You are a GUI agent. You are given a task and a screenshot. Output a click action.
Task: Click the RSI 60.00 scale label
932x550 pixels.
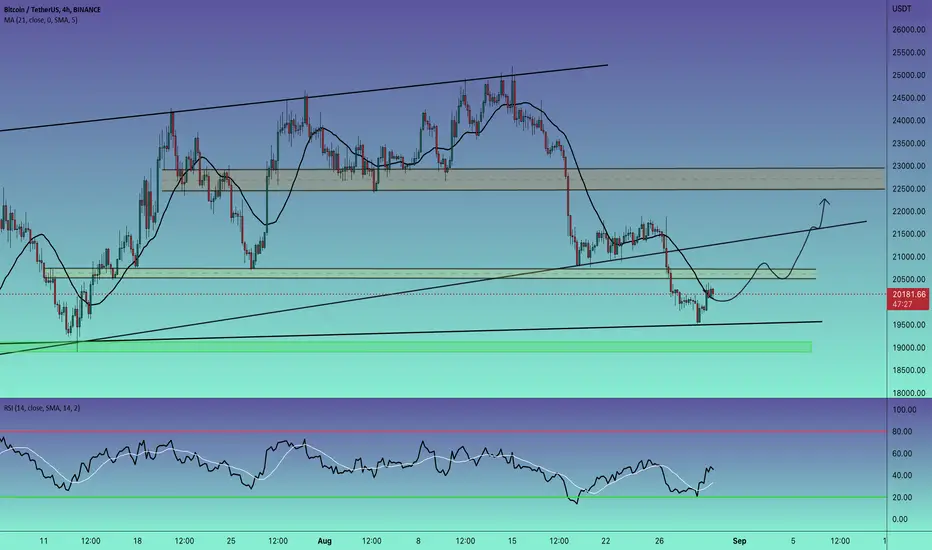click(x=902, y=454)
